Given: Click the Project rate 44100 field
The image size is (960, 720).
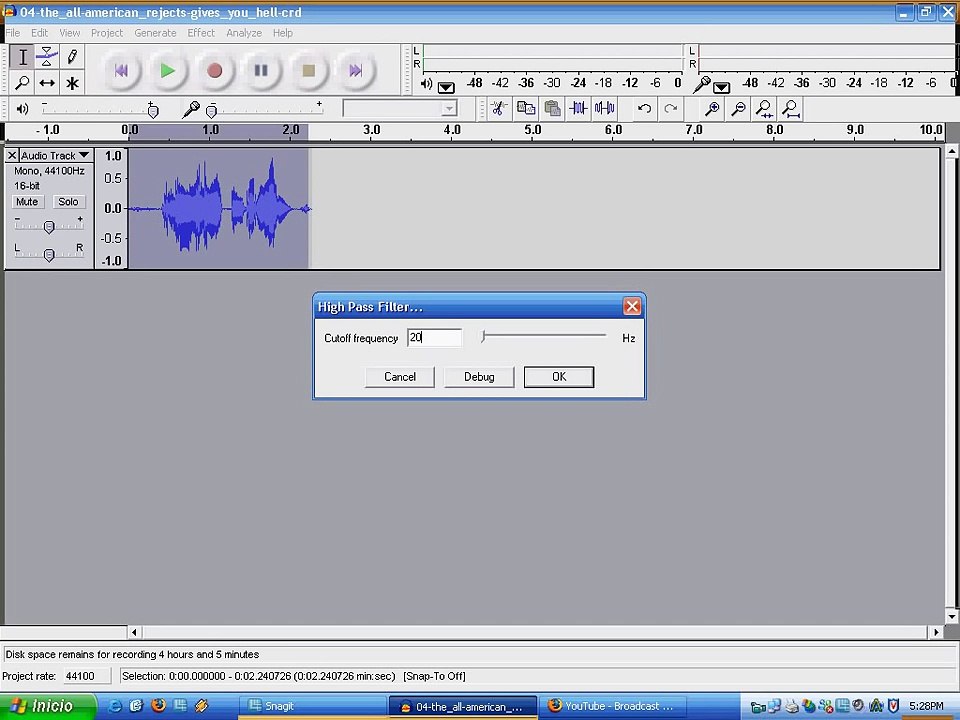Looking at the screenshot, I should [88, 676].
